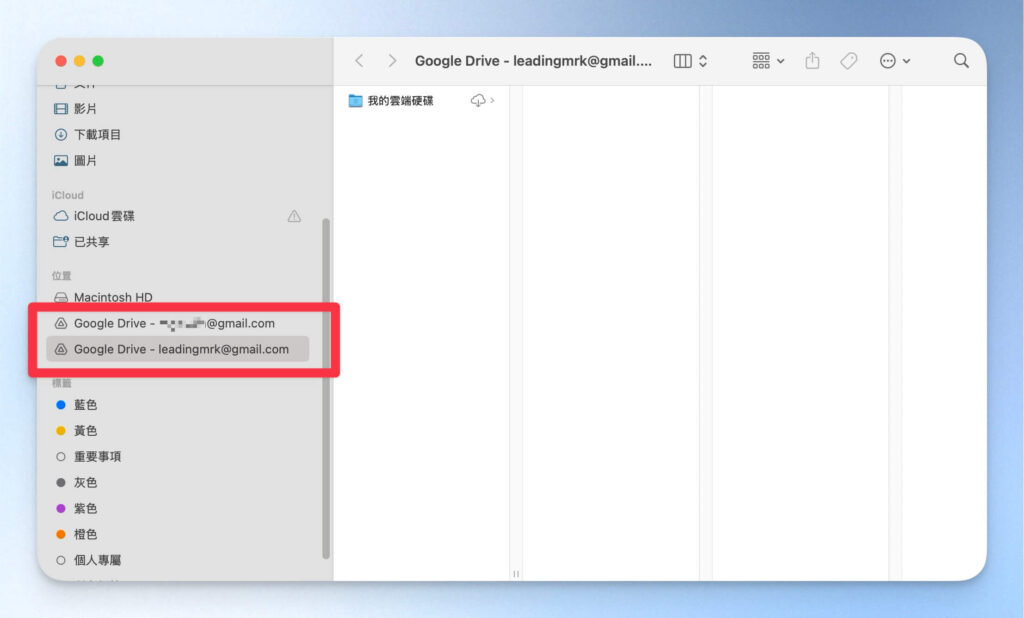1024x618 pixels.
Task: Open iCloud雲碟 in the sidebar
Action: [176, 216]
